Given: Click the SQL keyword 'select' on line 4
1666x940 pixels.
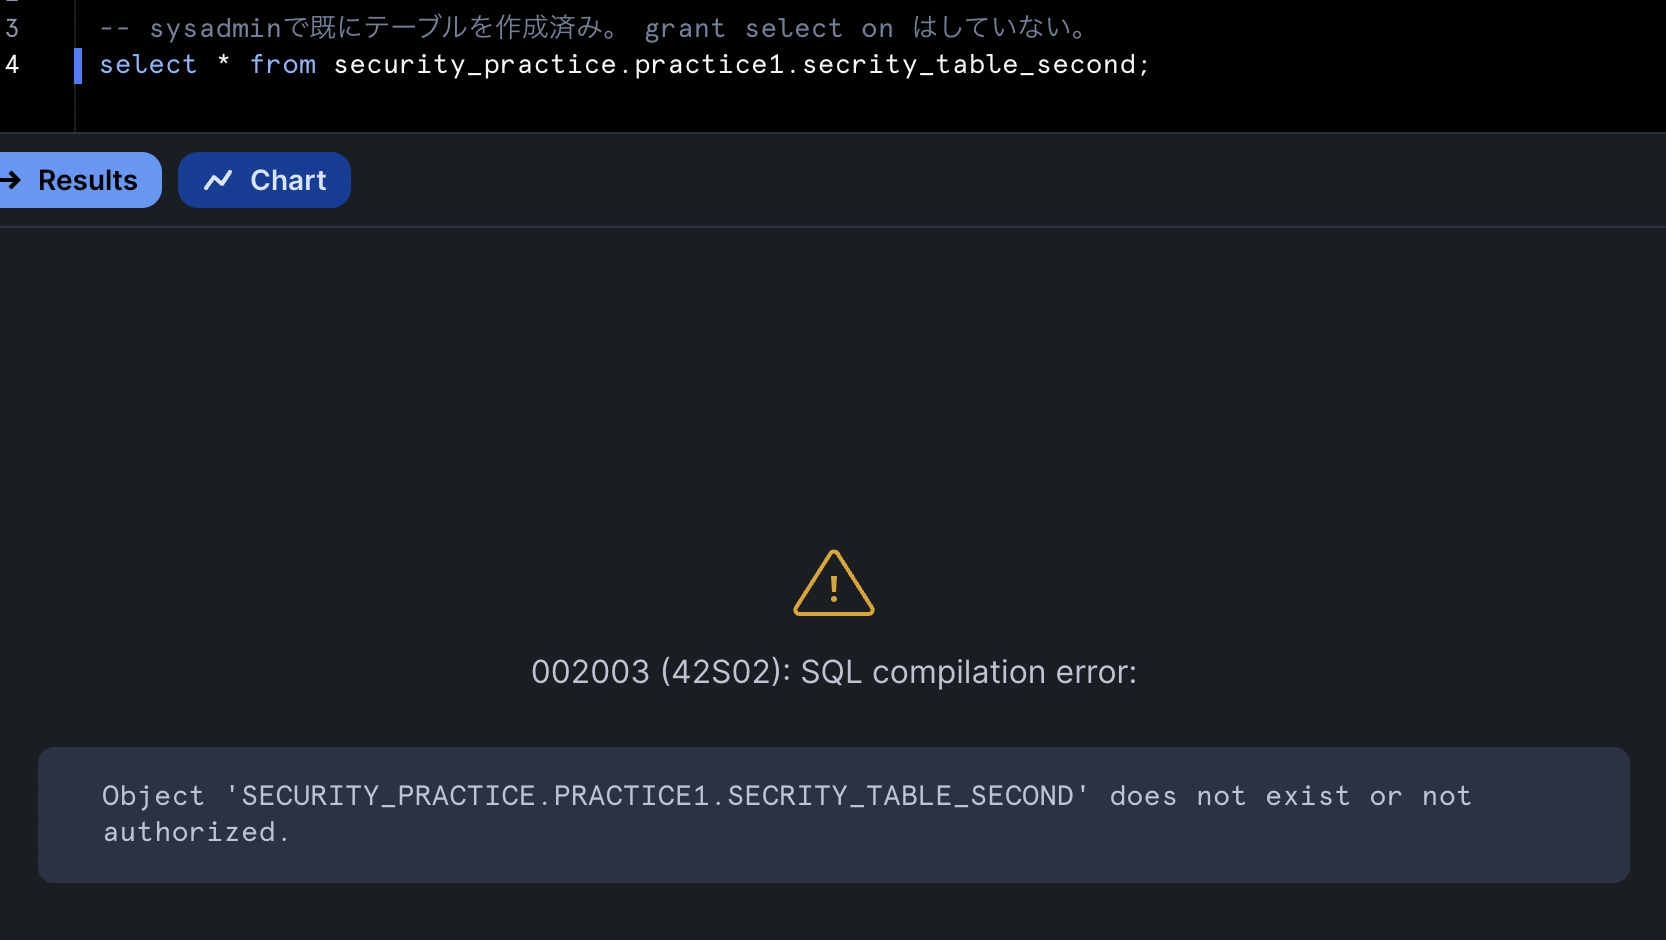Looking at the screenshot, I should point(147,64).
